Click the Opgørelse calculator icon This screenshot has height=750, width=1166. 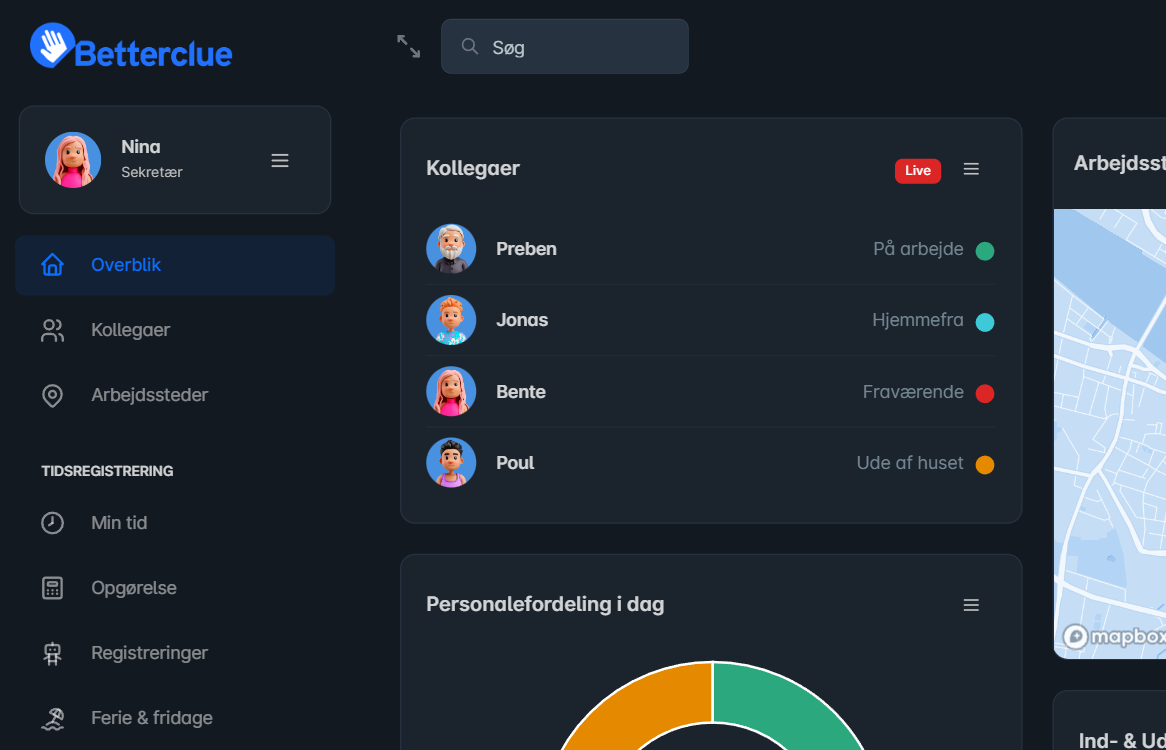[x=52, y=588]
